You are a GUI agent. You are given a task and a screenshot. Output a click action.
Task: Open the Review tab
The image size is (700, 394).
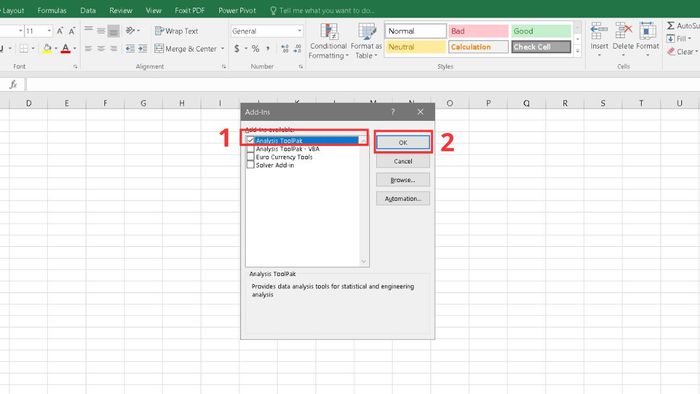tap(121, 10)
